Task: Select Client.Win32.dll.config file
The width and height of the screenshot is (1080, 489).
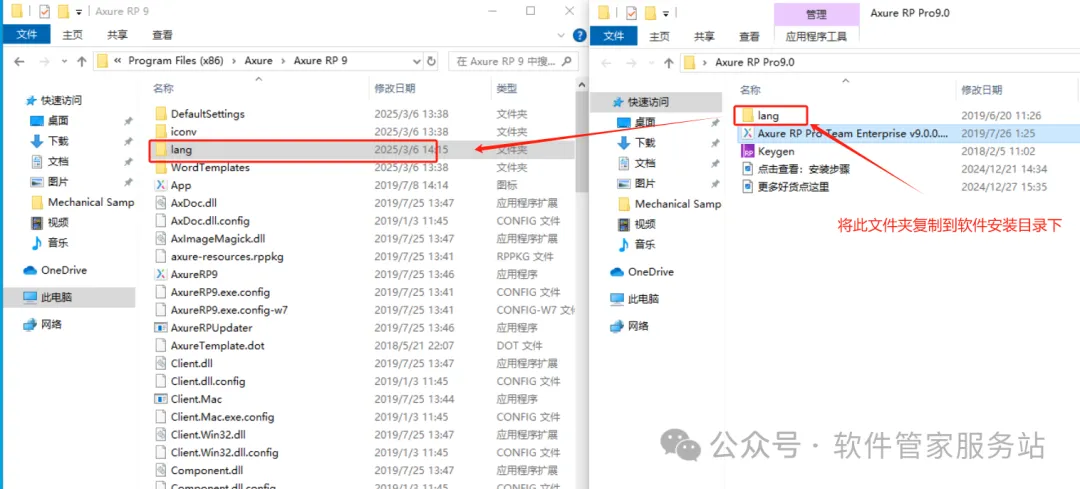Action: point(225,452)
